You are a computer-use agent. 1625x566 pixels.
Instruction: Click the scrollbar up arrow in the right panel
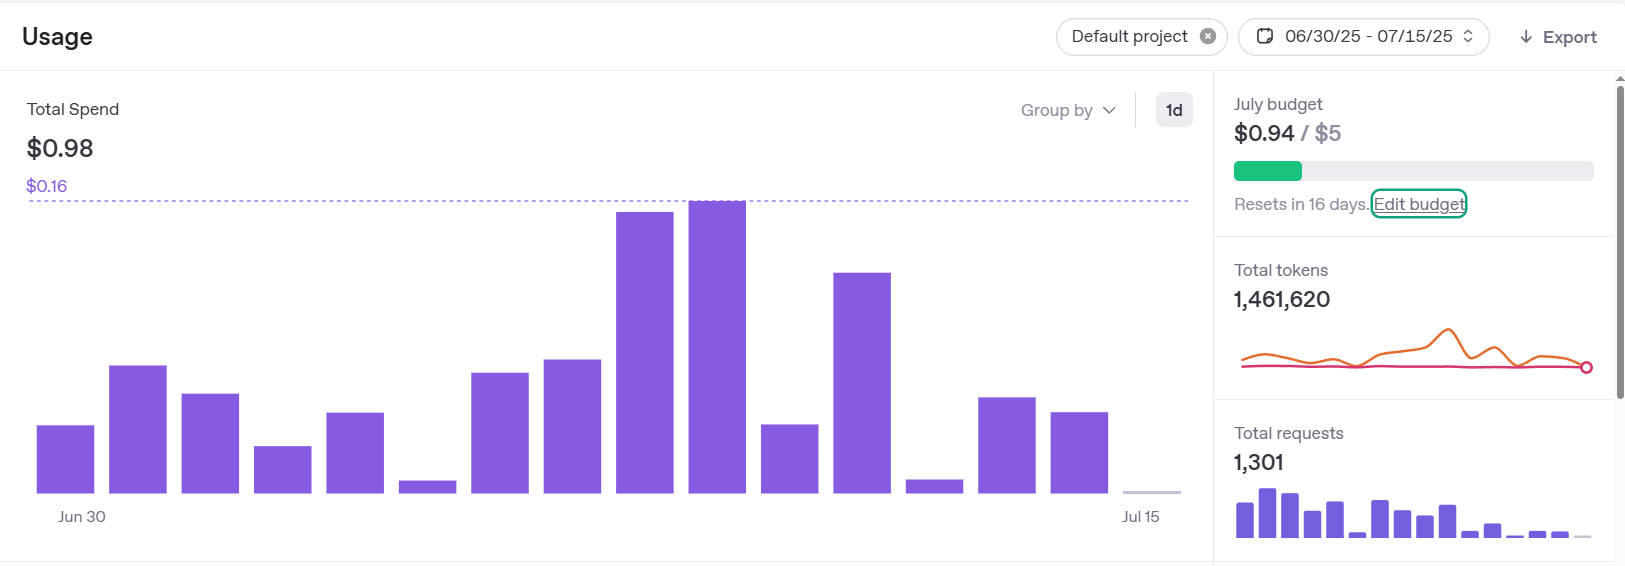click(x=1620, y=78)
